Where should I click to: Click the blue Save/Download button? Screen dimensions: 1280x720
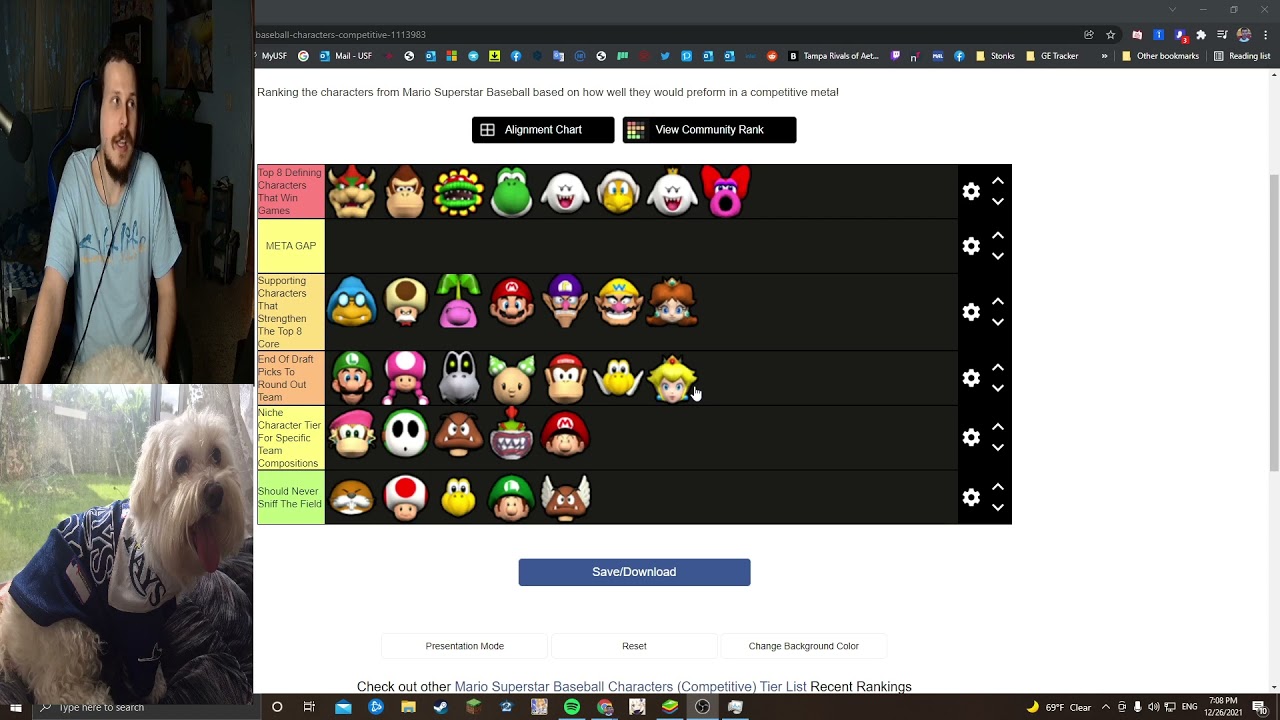634,572
